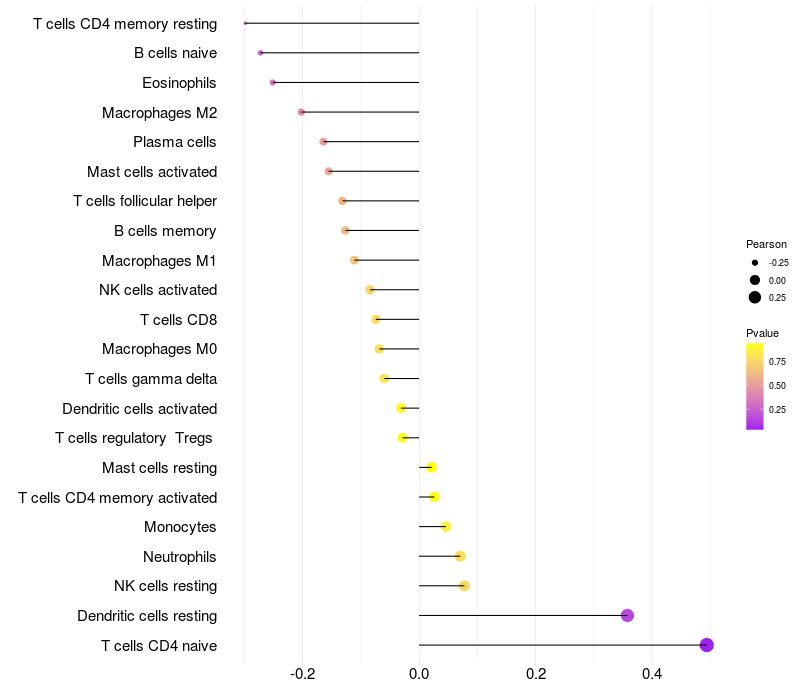Click the T cells CD4 naive data point
This screenshot has width=800, height=700.
click(706, 645)
